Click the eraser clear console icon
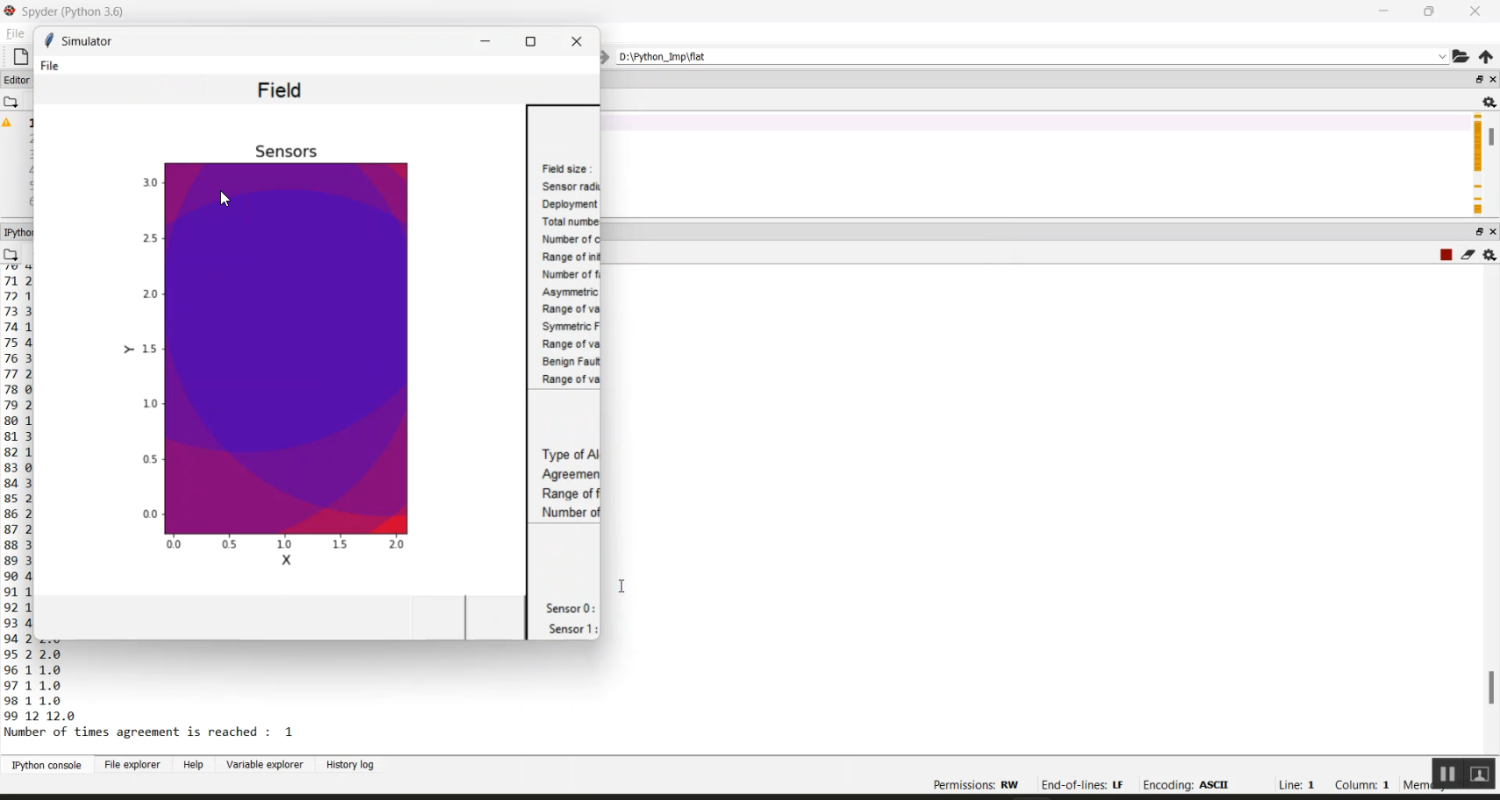This screenshot has width=1500, height=800. [x=1468, y=255]
